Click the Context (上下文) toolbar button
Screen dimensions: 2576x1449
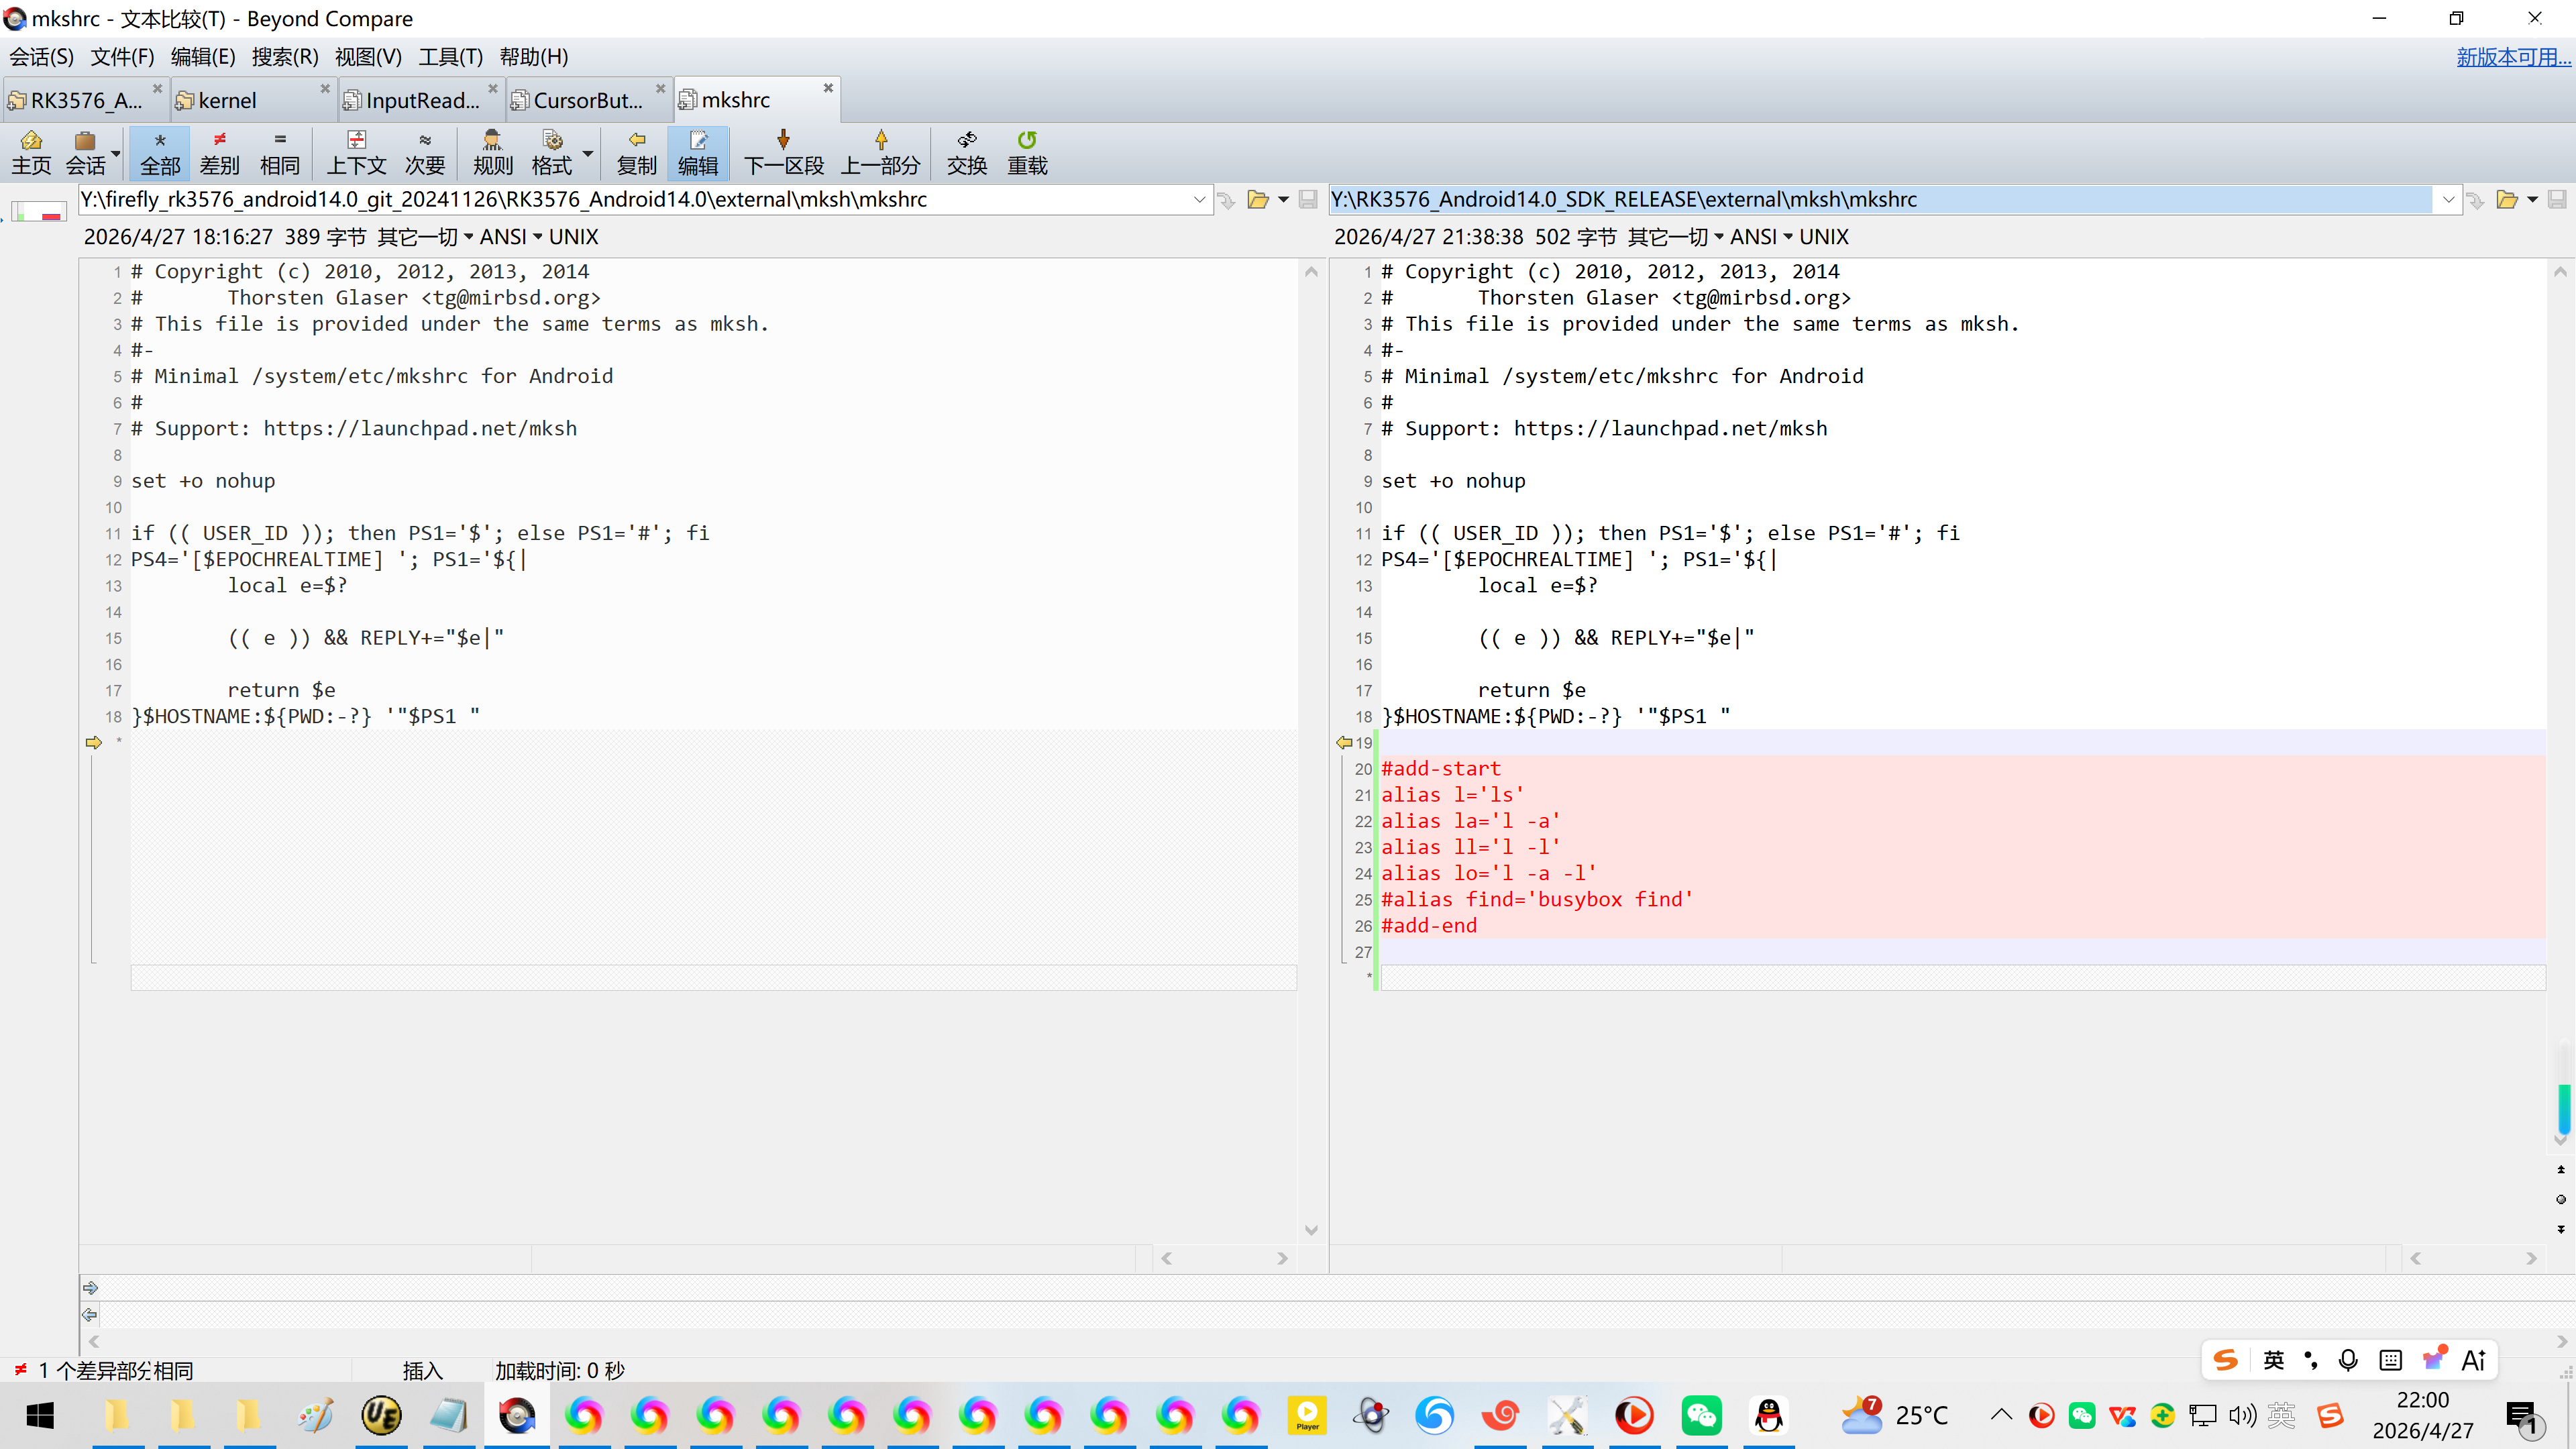pos(356,152)
